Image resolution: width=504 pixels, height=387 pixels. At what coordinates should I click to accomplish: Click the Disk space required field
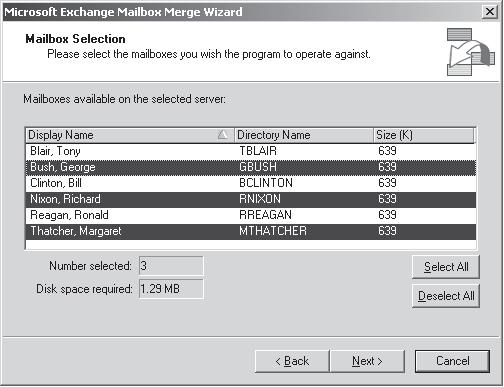tap(171, 289)
